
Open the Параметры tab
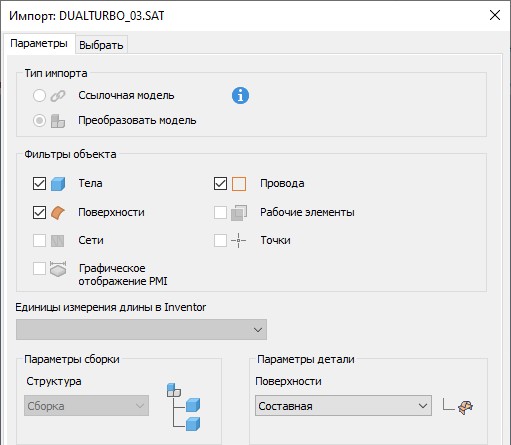[39, 43]
